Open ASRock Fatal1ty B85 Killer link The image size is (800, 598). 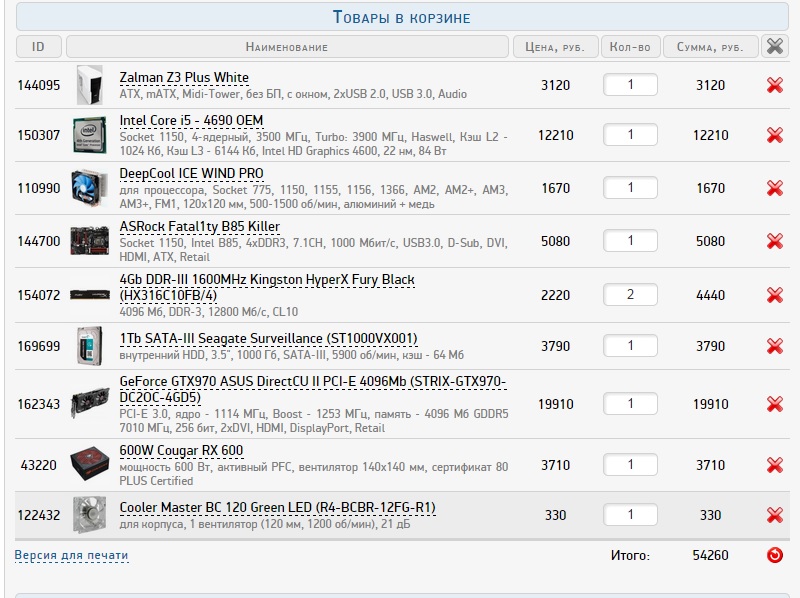click(x=199, y=227)
